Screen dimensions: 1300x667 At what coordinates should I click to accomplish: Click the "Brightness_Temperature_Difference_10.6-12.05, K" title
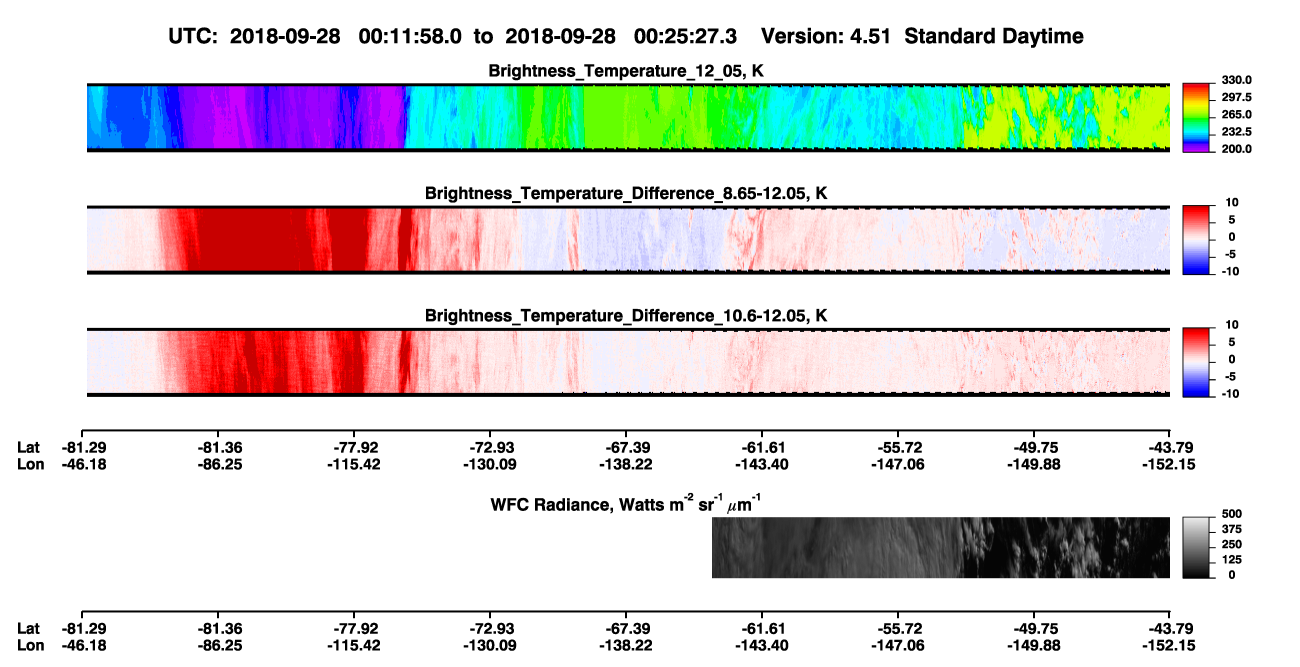tap(627, 316)
